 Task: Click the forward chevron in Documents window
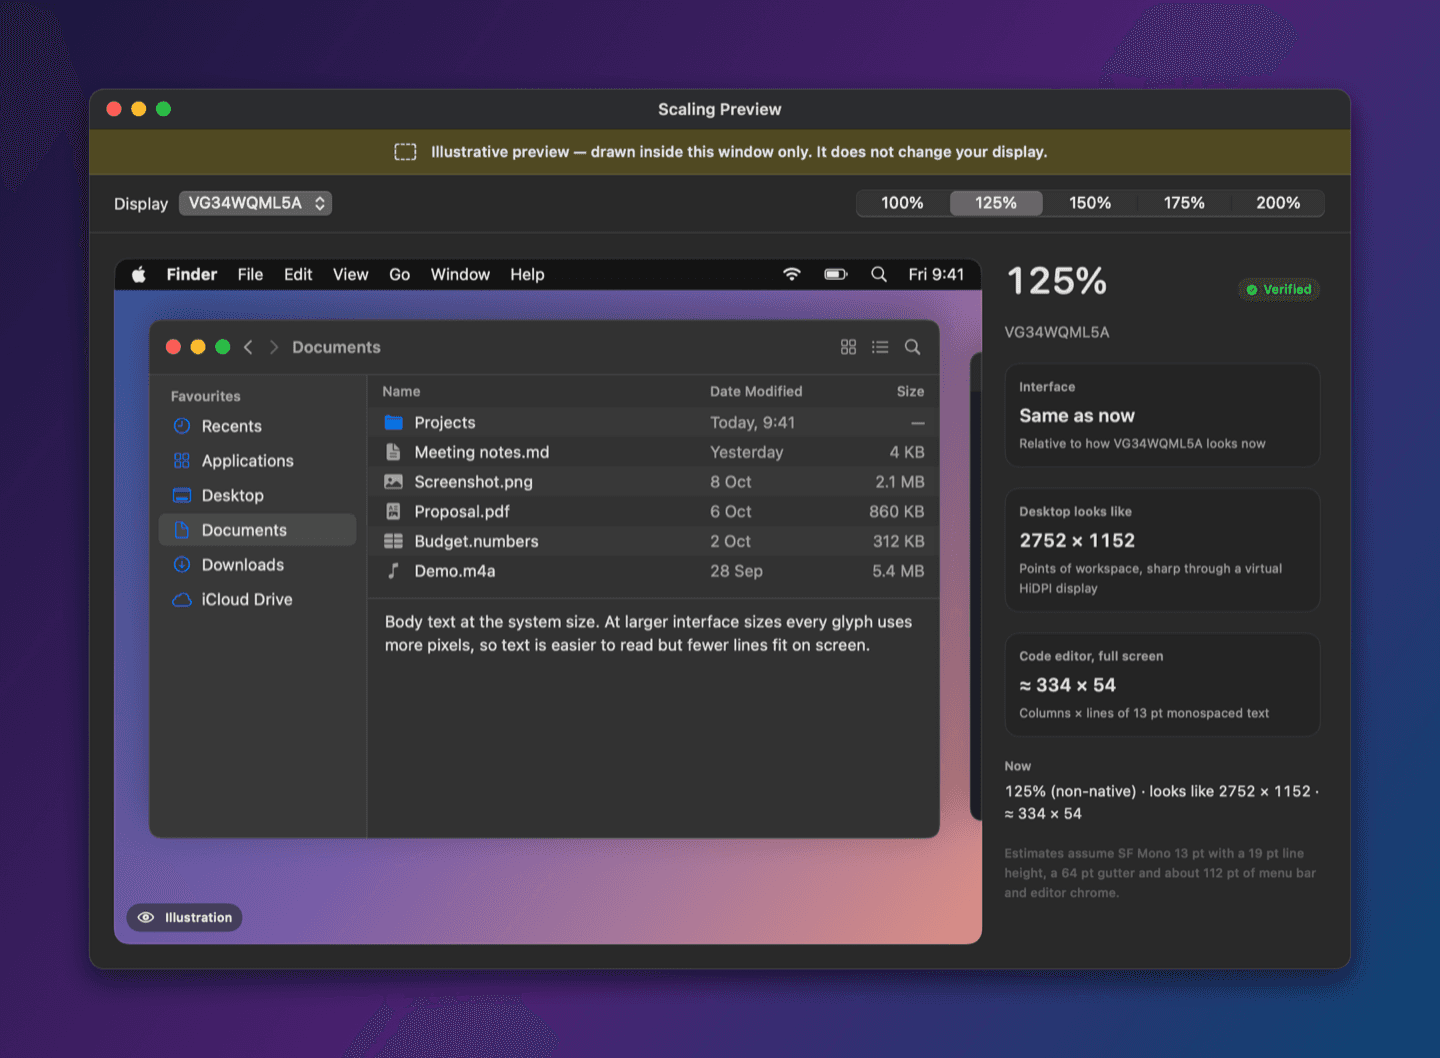point(273,347)
